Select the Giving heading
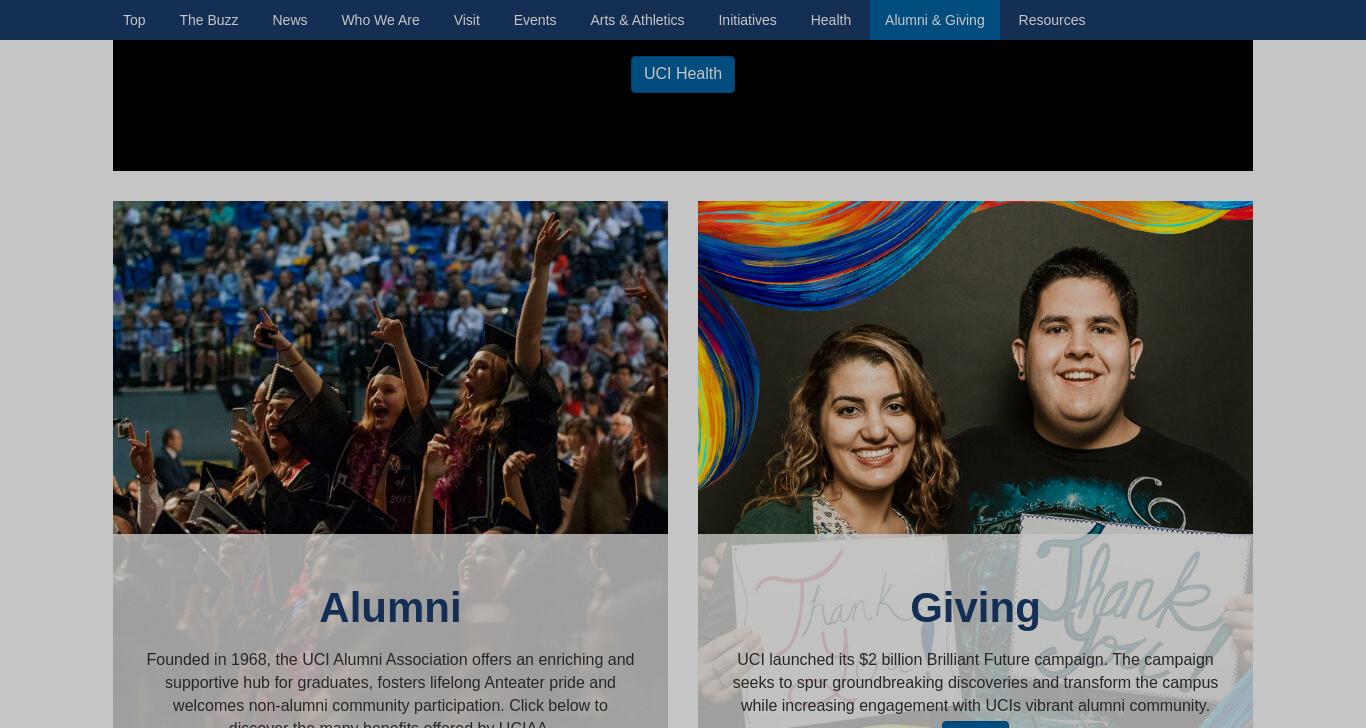This screenshot has height=728, width=1366. click(975, 608)
